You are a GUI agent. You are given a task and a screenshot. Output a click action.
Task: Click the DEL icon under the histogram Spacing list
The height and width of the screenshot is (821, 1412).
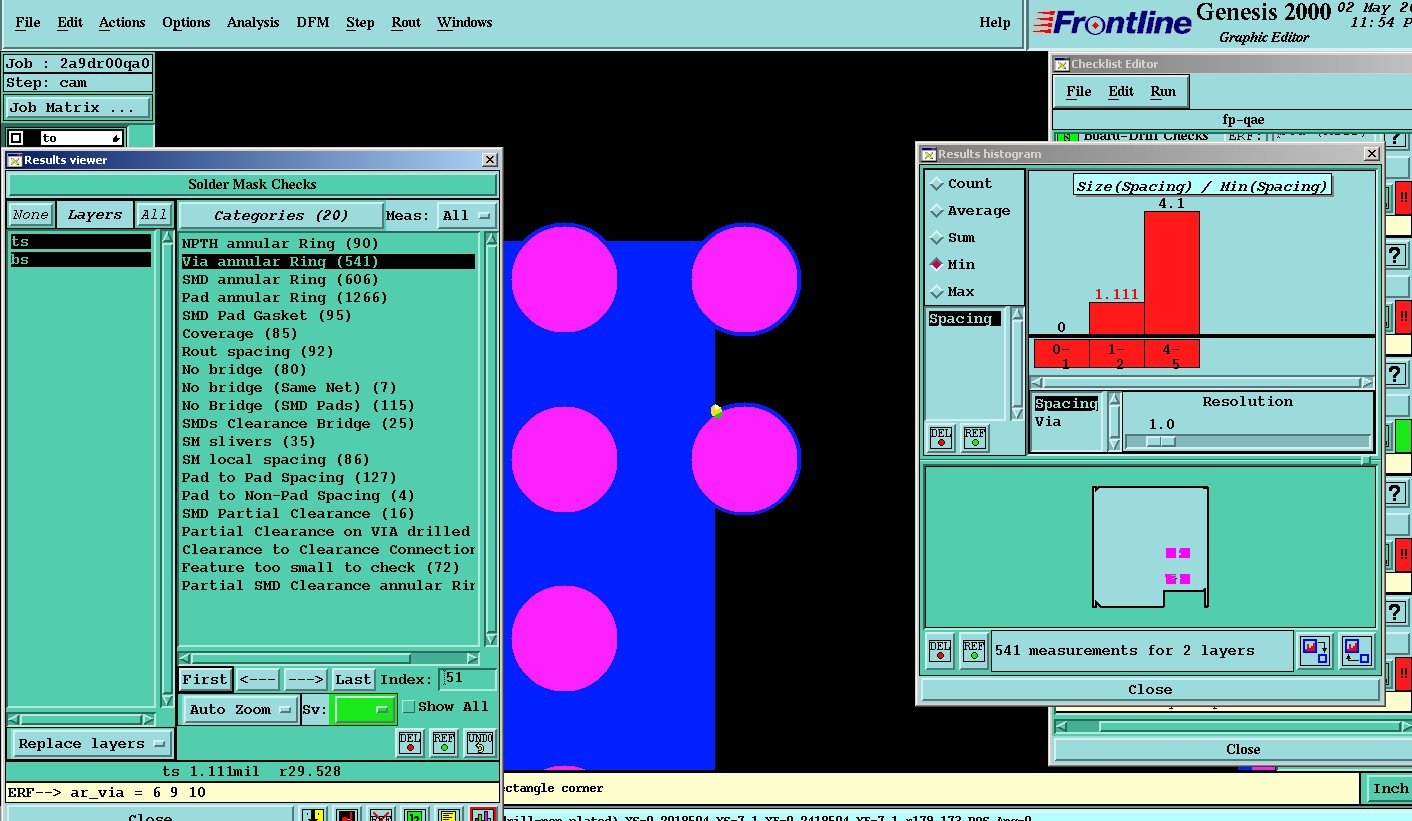coord(941,438)
